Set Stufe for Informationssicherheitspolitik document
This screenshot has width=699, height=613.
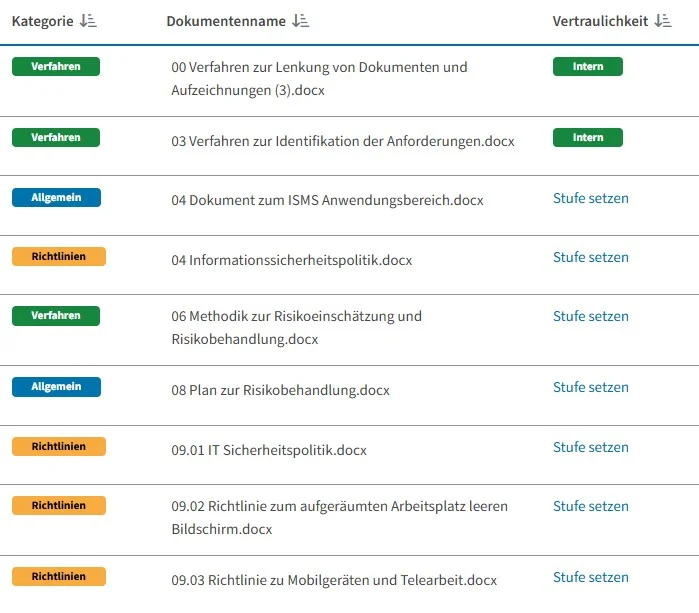[x=590, y=257]
